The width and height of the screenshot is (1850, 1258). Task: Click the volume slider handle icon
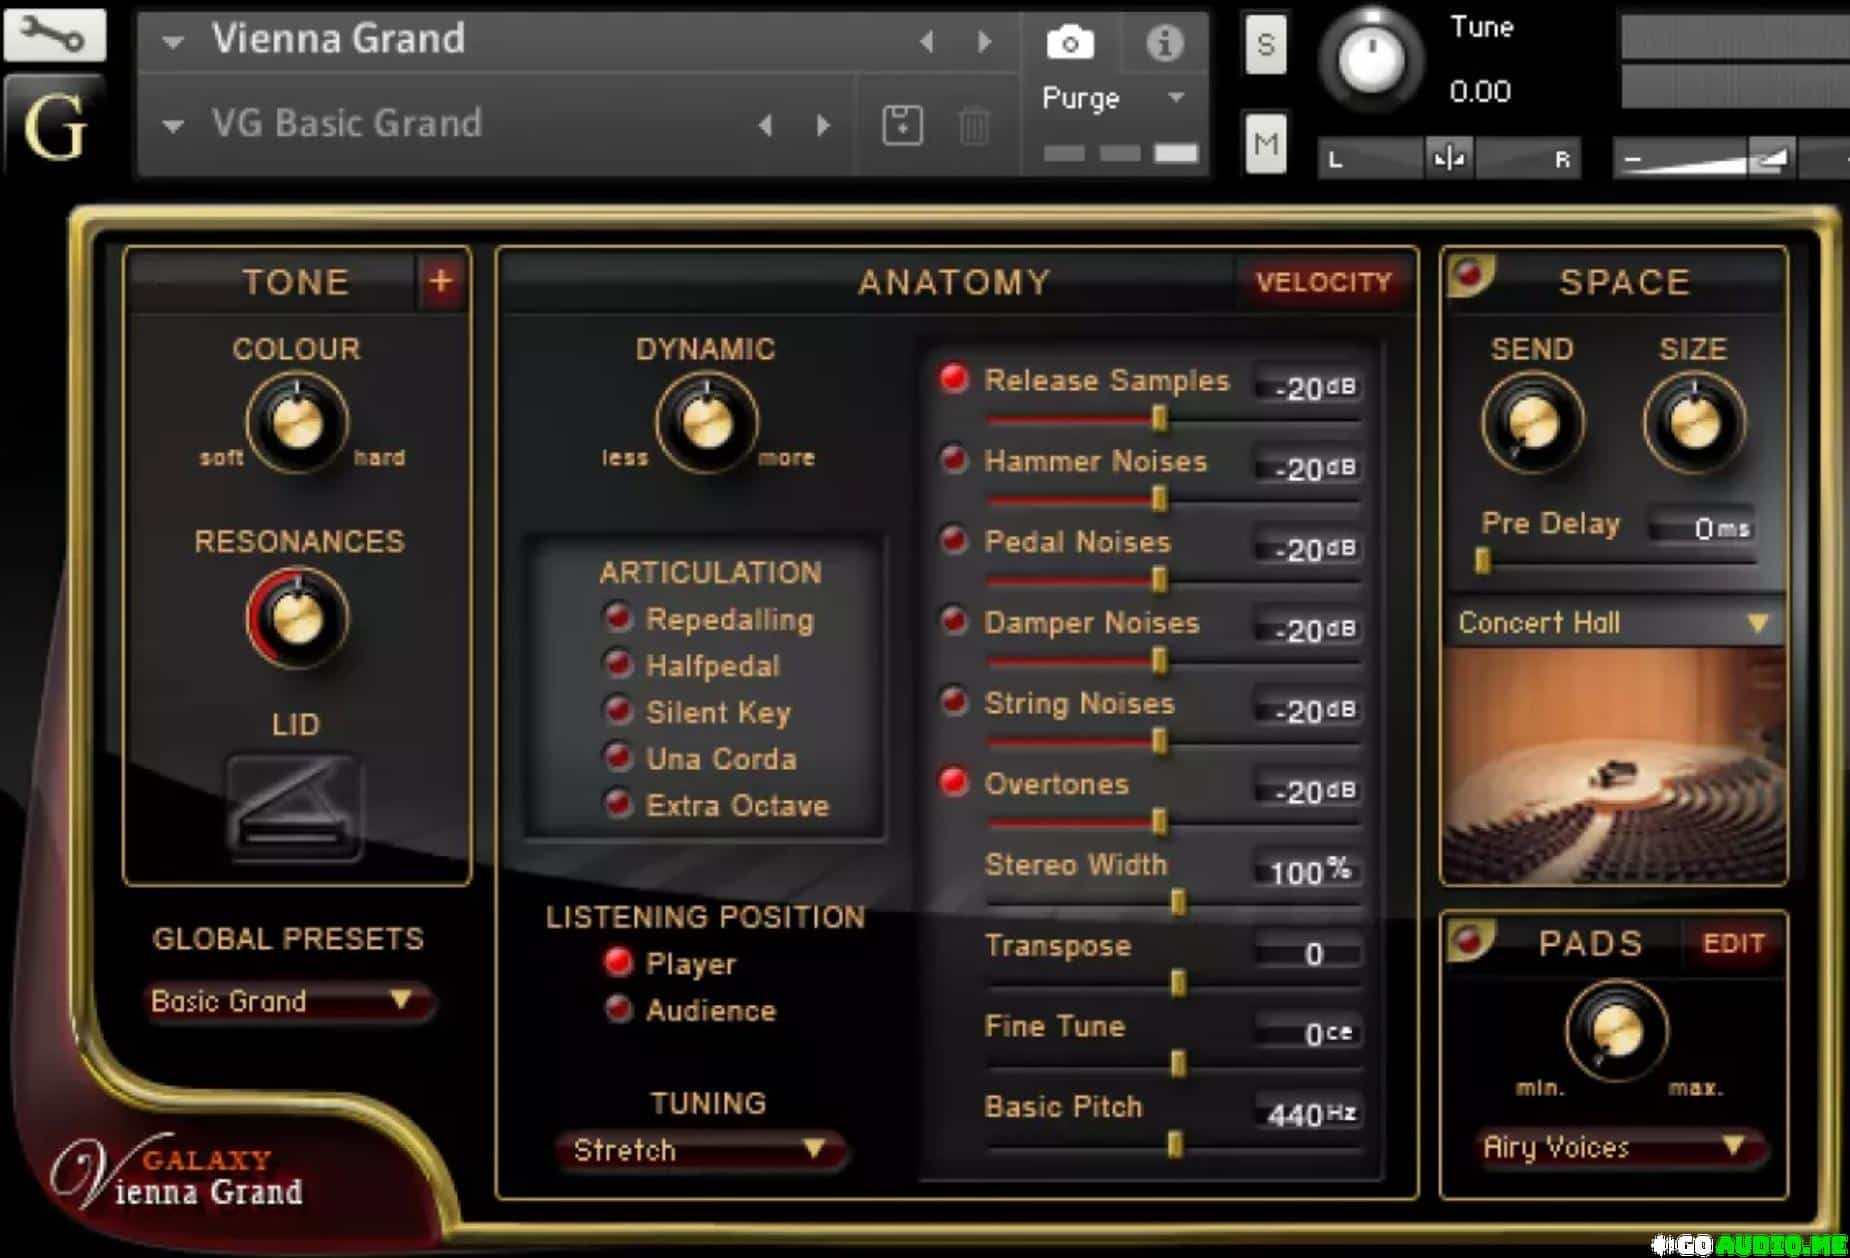pyautogui.click(x=1770, y=159)
